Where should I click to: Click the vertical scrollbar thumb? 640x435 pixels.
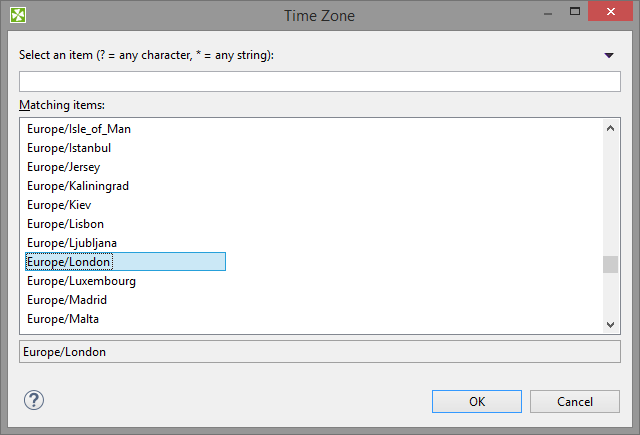pyautogui.click(x=610, y=264)
